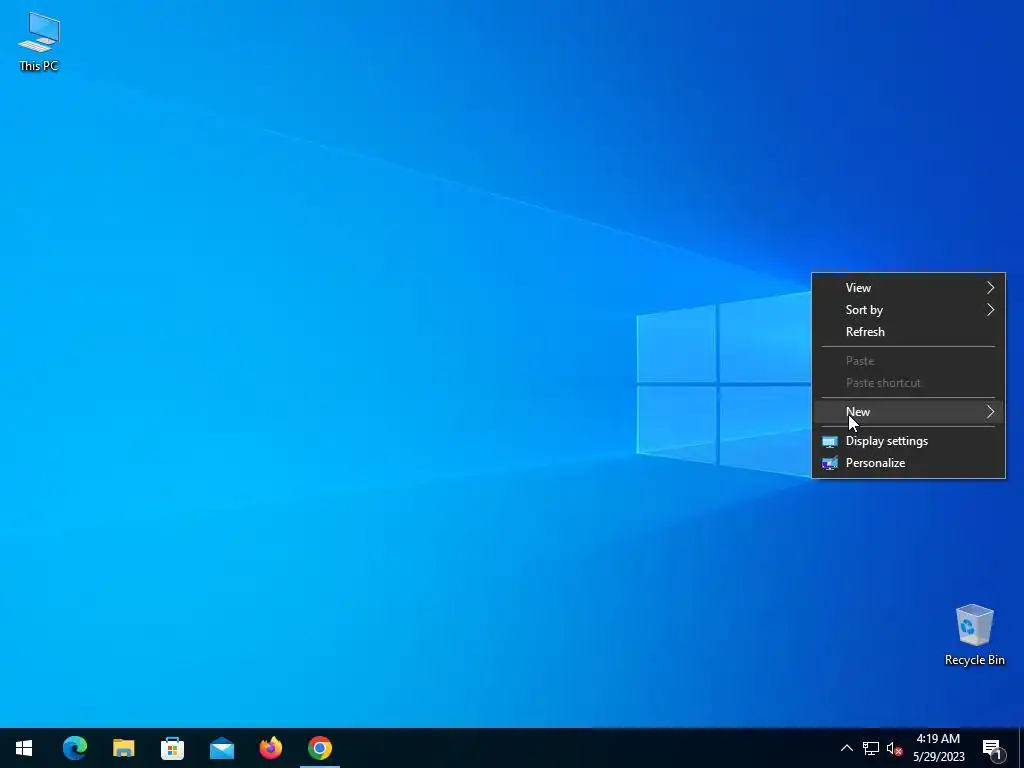Choose Refresh from the context menu

[x=908, y=332]
